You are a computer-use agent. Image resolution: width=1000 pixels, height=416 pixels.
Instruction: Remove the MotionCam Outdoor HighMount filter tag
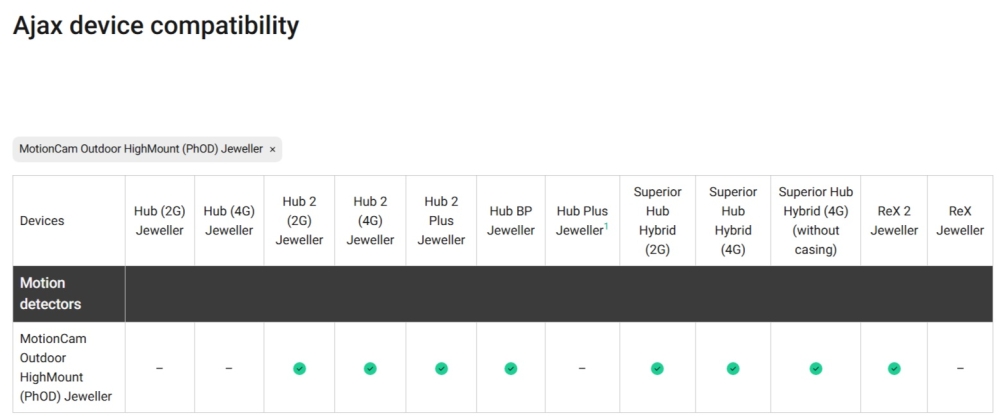[x=272, y=149]
